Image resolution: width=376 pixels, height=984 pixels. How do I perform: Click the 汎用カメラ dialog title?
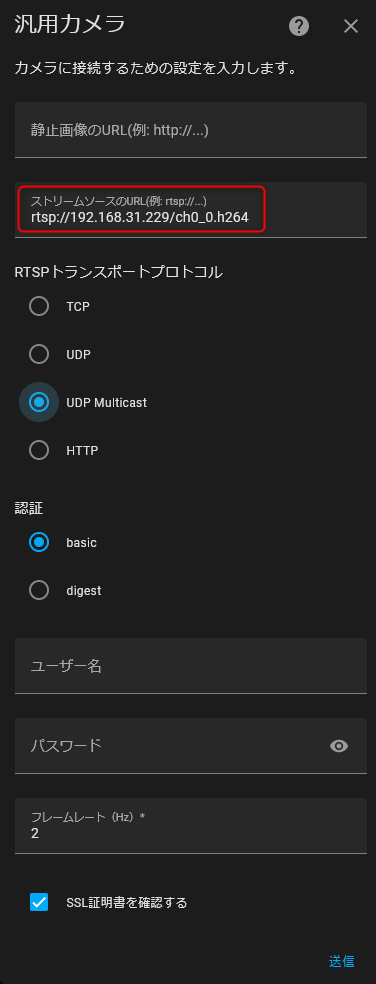click(x=70, y=24)
